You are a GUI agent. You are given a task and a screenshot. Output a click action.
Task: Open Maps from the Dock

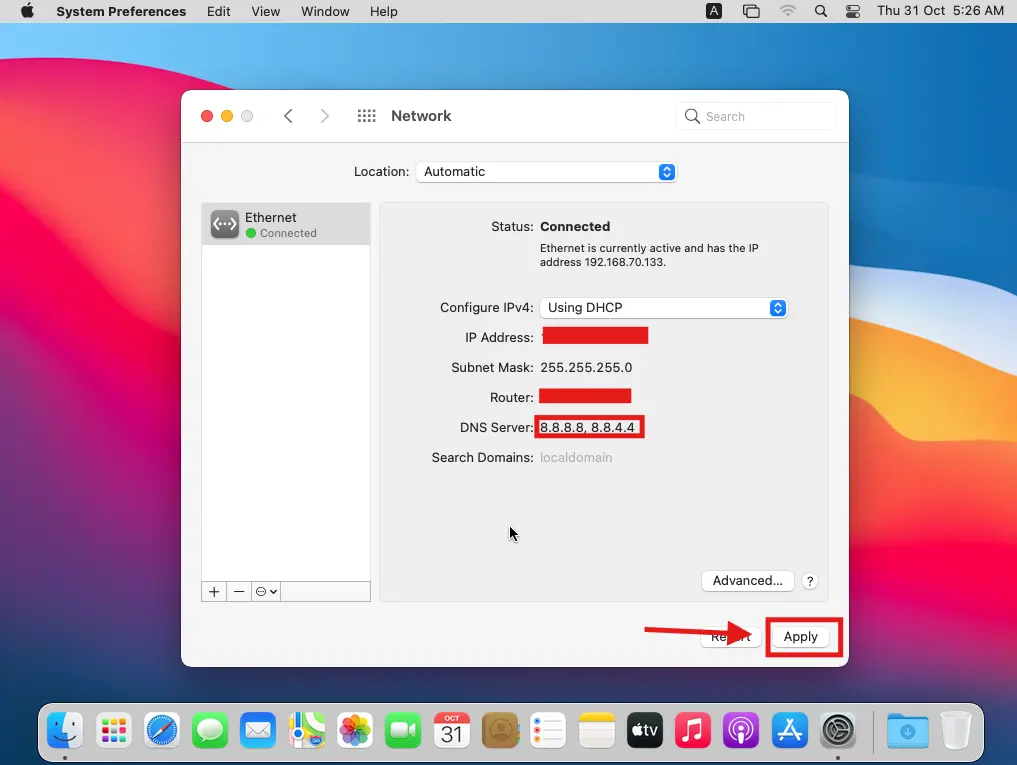tap(307, 731)
